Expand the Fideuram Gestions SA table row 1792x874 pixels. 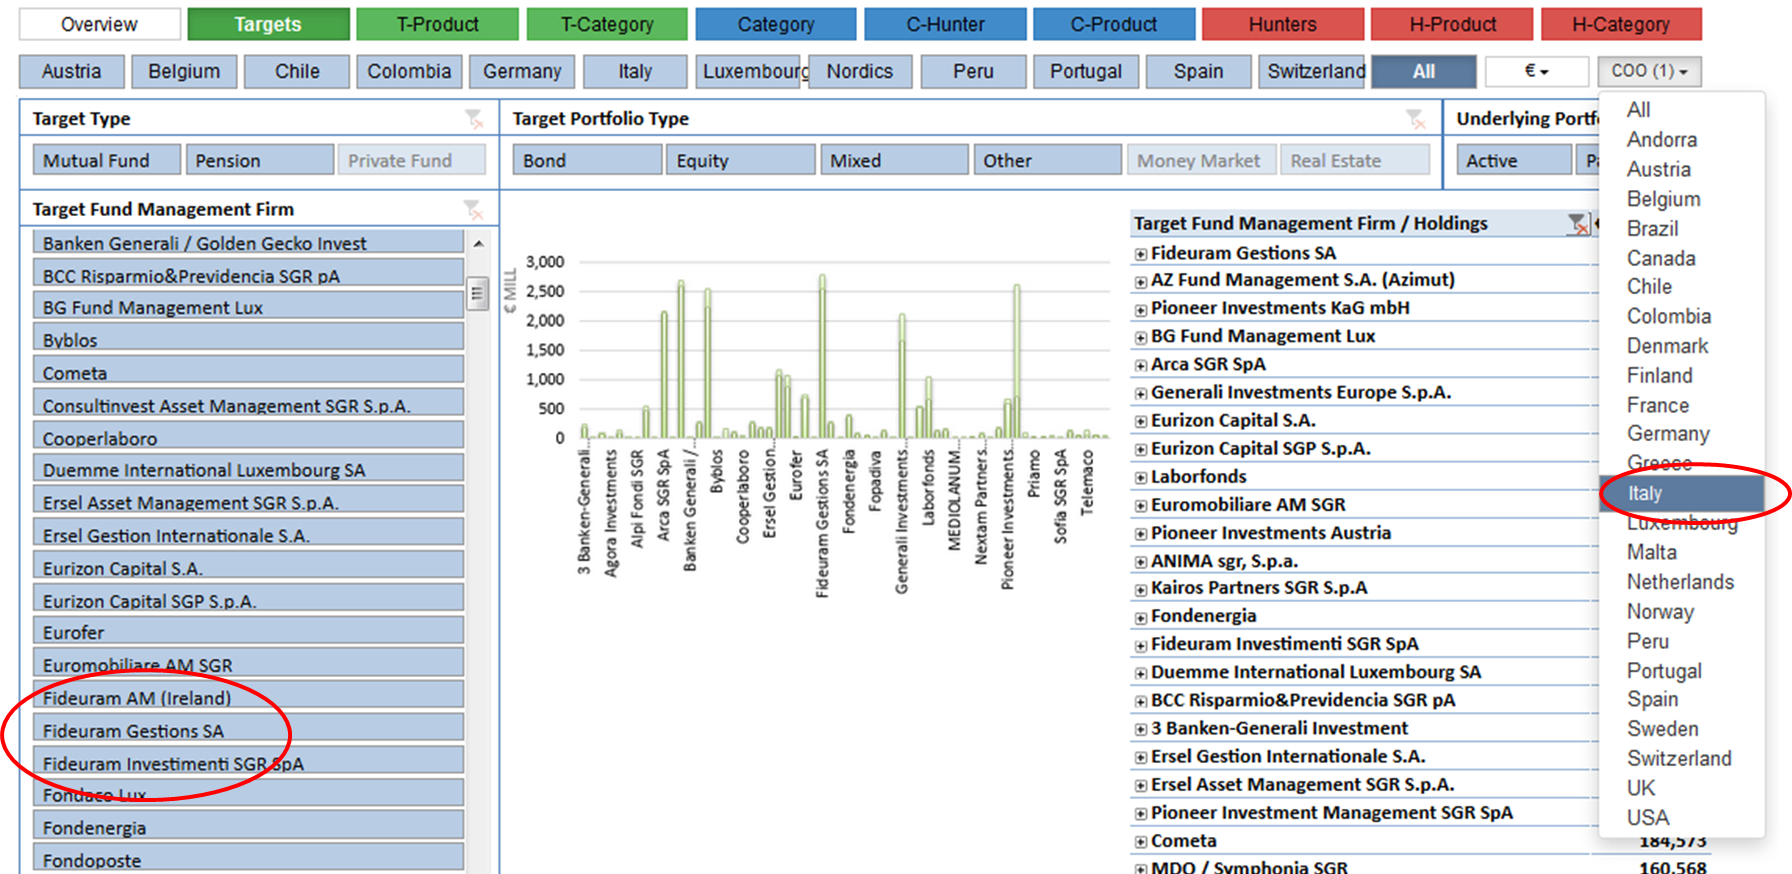[1140, 254]
